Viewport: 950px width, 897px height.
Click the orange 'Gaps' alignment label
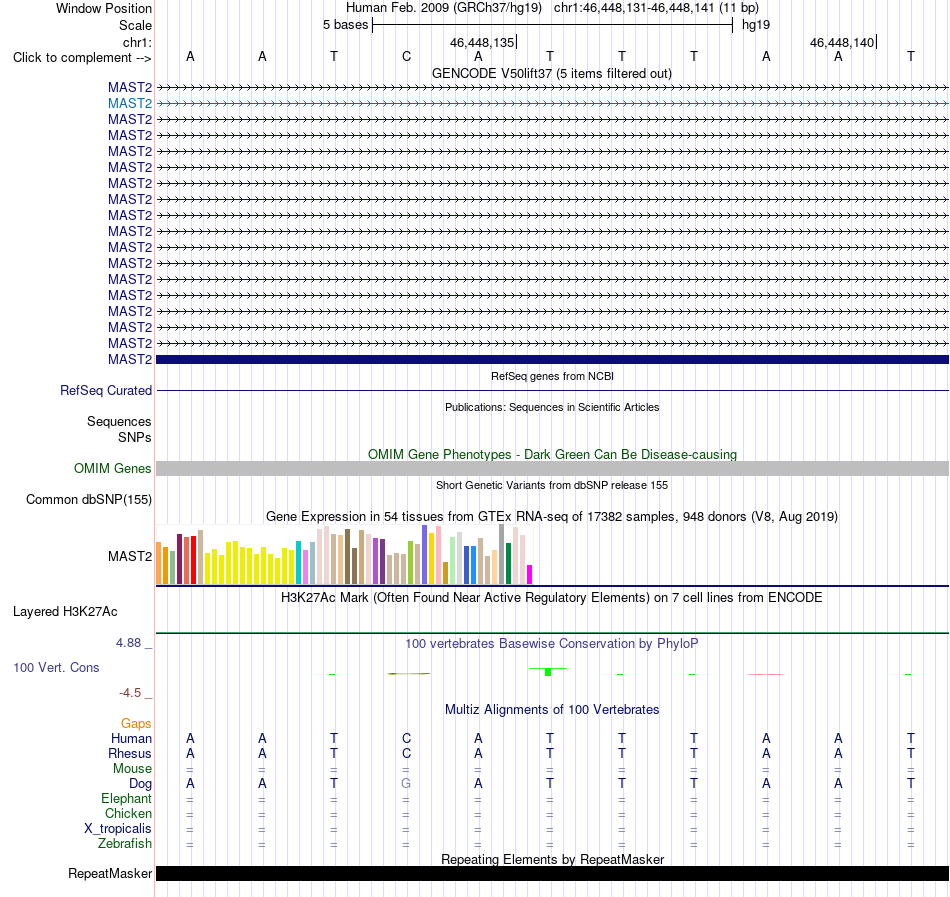click(x=136, y=724)
